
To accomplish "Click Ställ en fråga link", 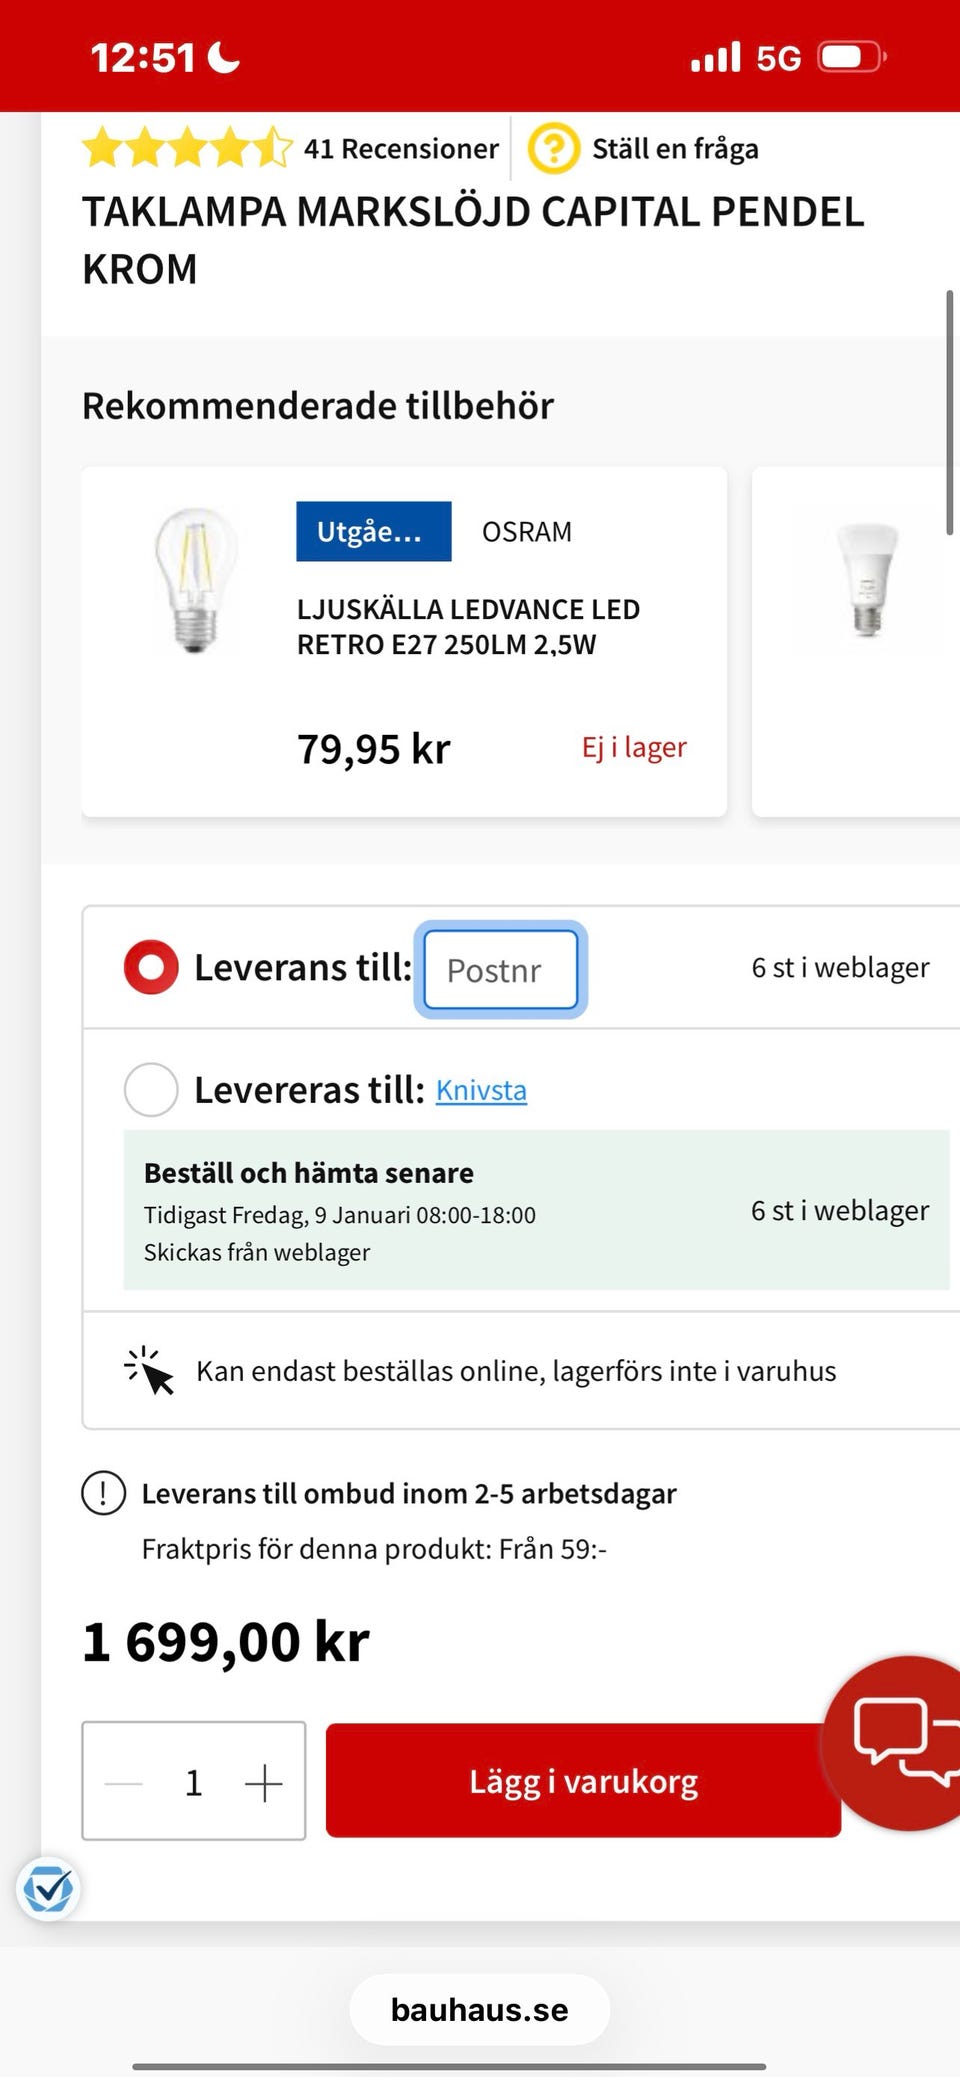I will coord(675,149).
